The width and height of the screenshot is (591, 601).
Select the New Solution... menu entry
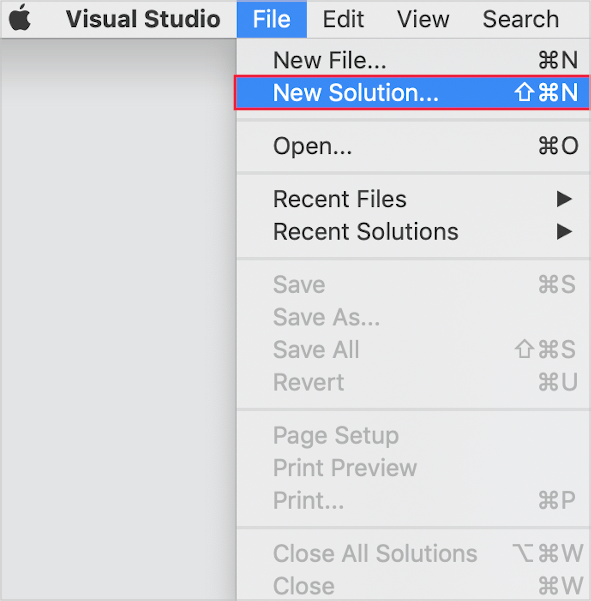click(413, 93)
